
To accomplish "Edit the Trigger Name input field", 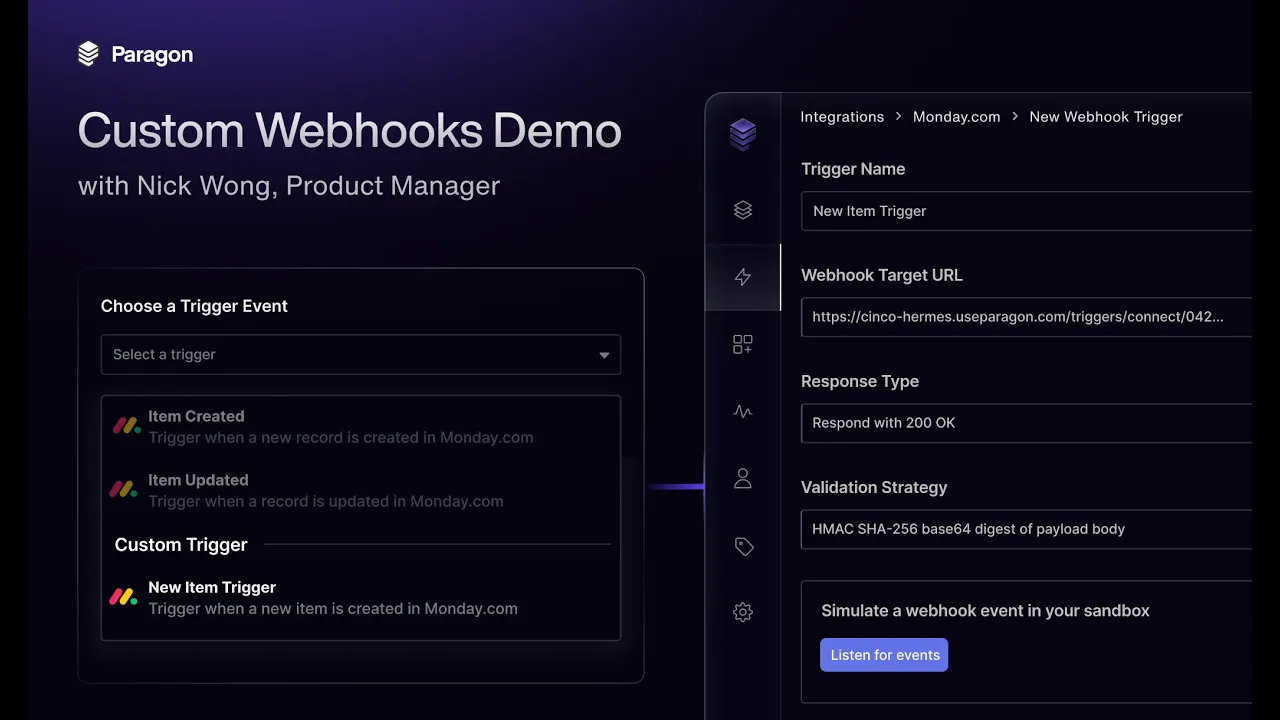I will click(1026, 211).
